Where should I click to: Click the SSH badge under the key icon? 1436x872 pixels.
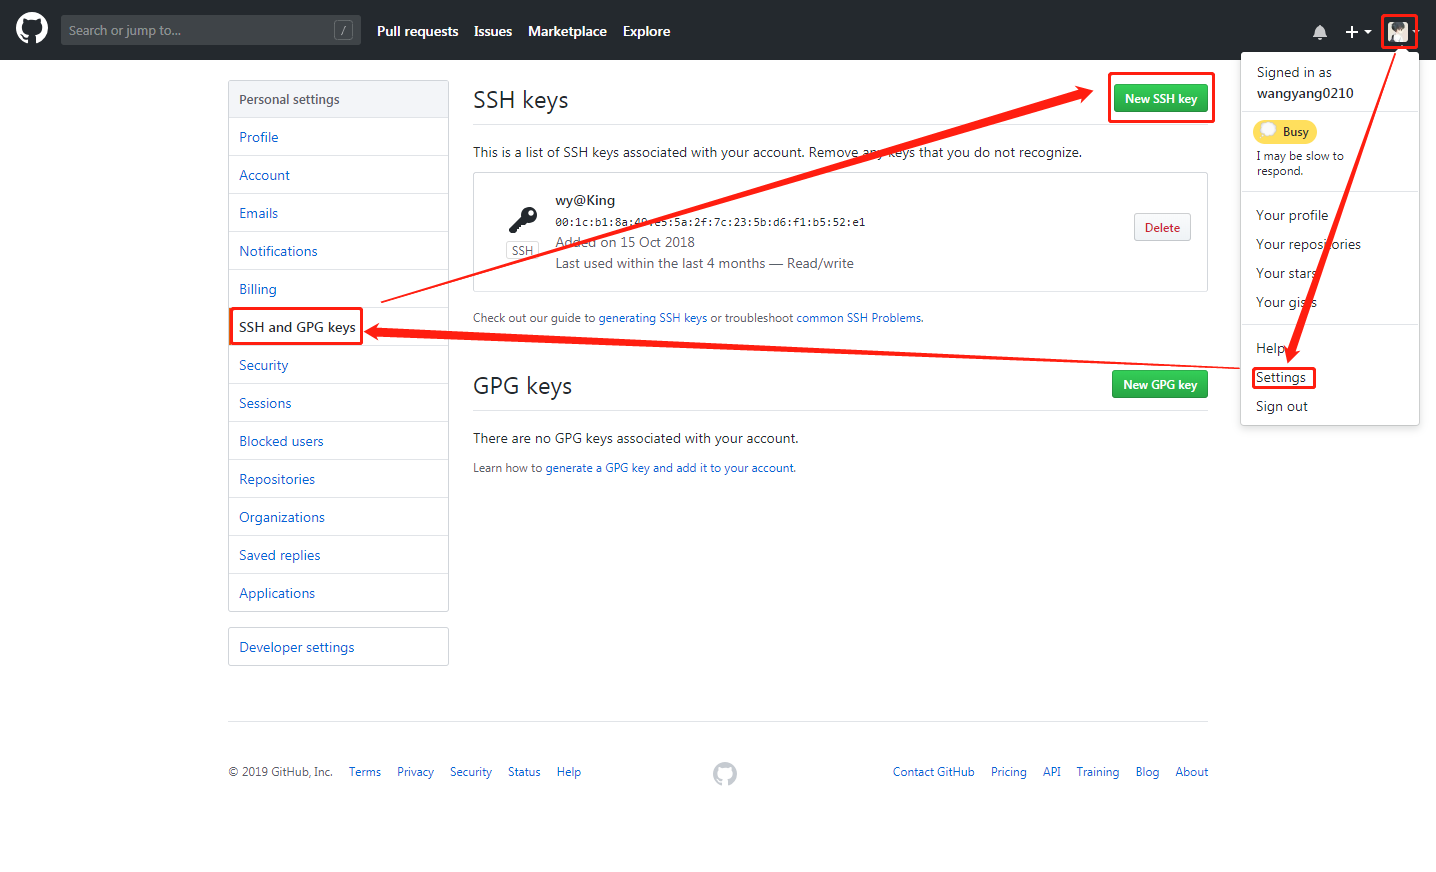522,250
